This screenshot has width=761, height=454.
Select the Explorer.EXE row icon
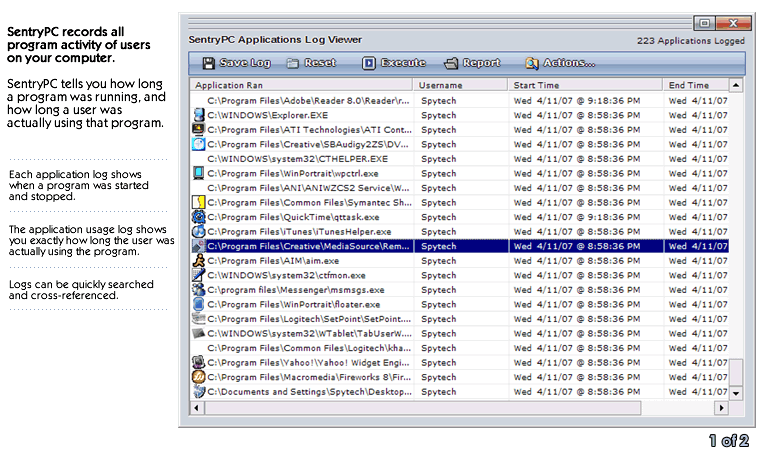[199, 115]
